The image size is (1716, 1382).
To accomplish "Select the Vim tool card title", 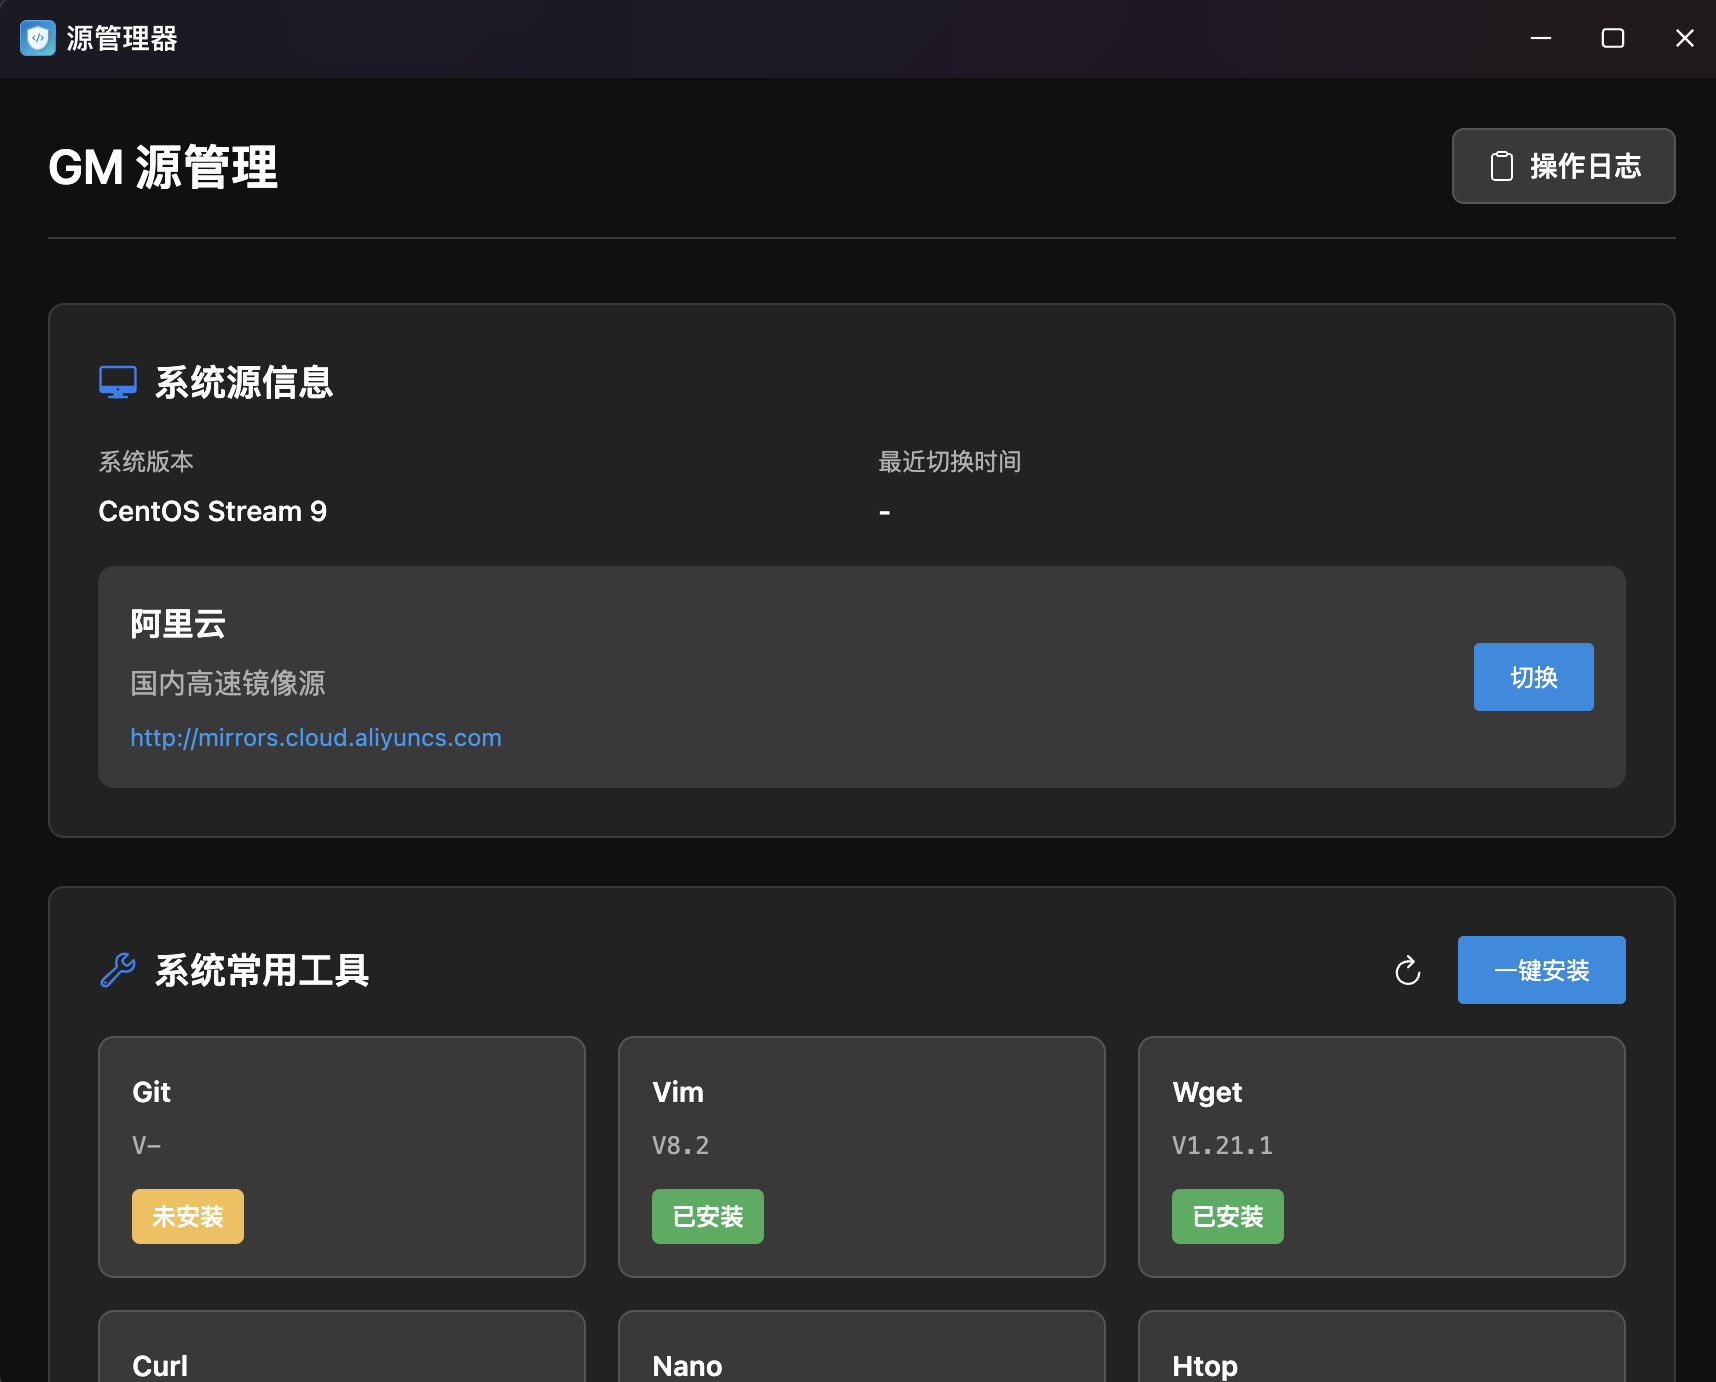I will coord(678,1092).
